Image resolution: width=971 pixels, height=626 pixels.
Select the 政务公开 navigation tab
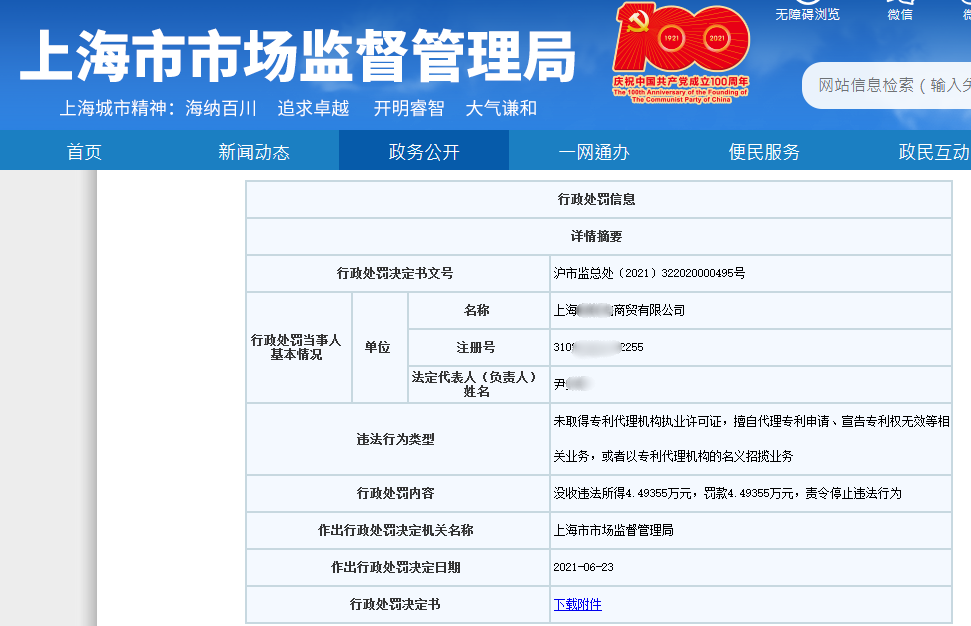424,152
